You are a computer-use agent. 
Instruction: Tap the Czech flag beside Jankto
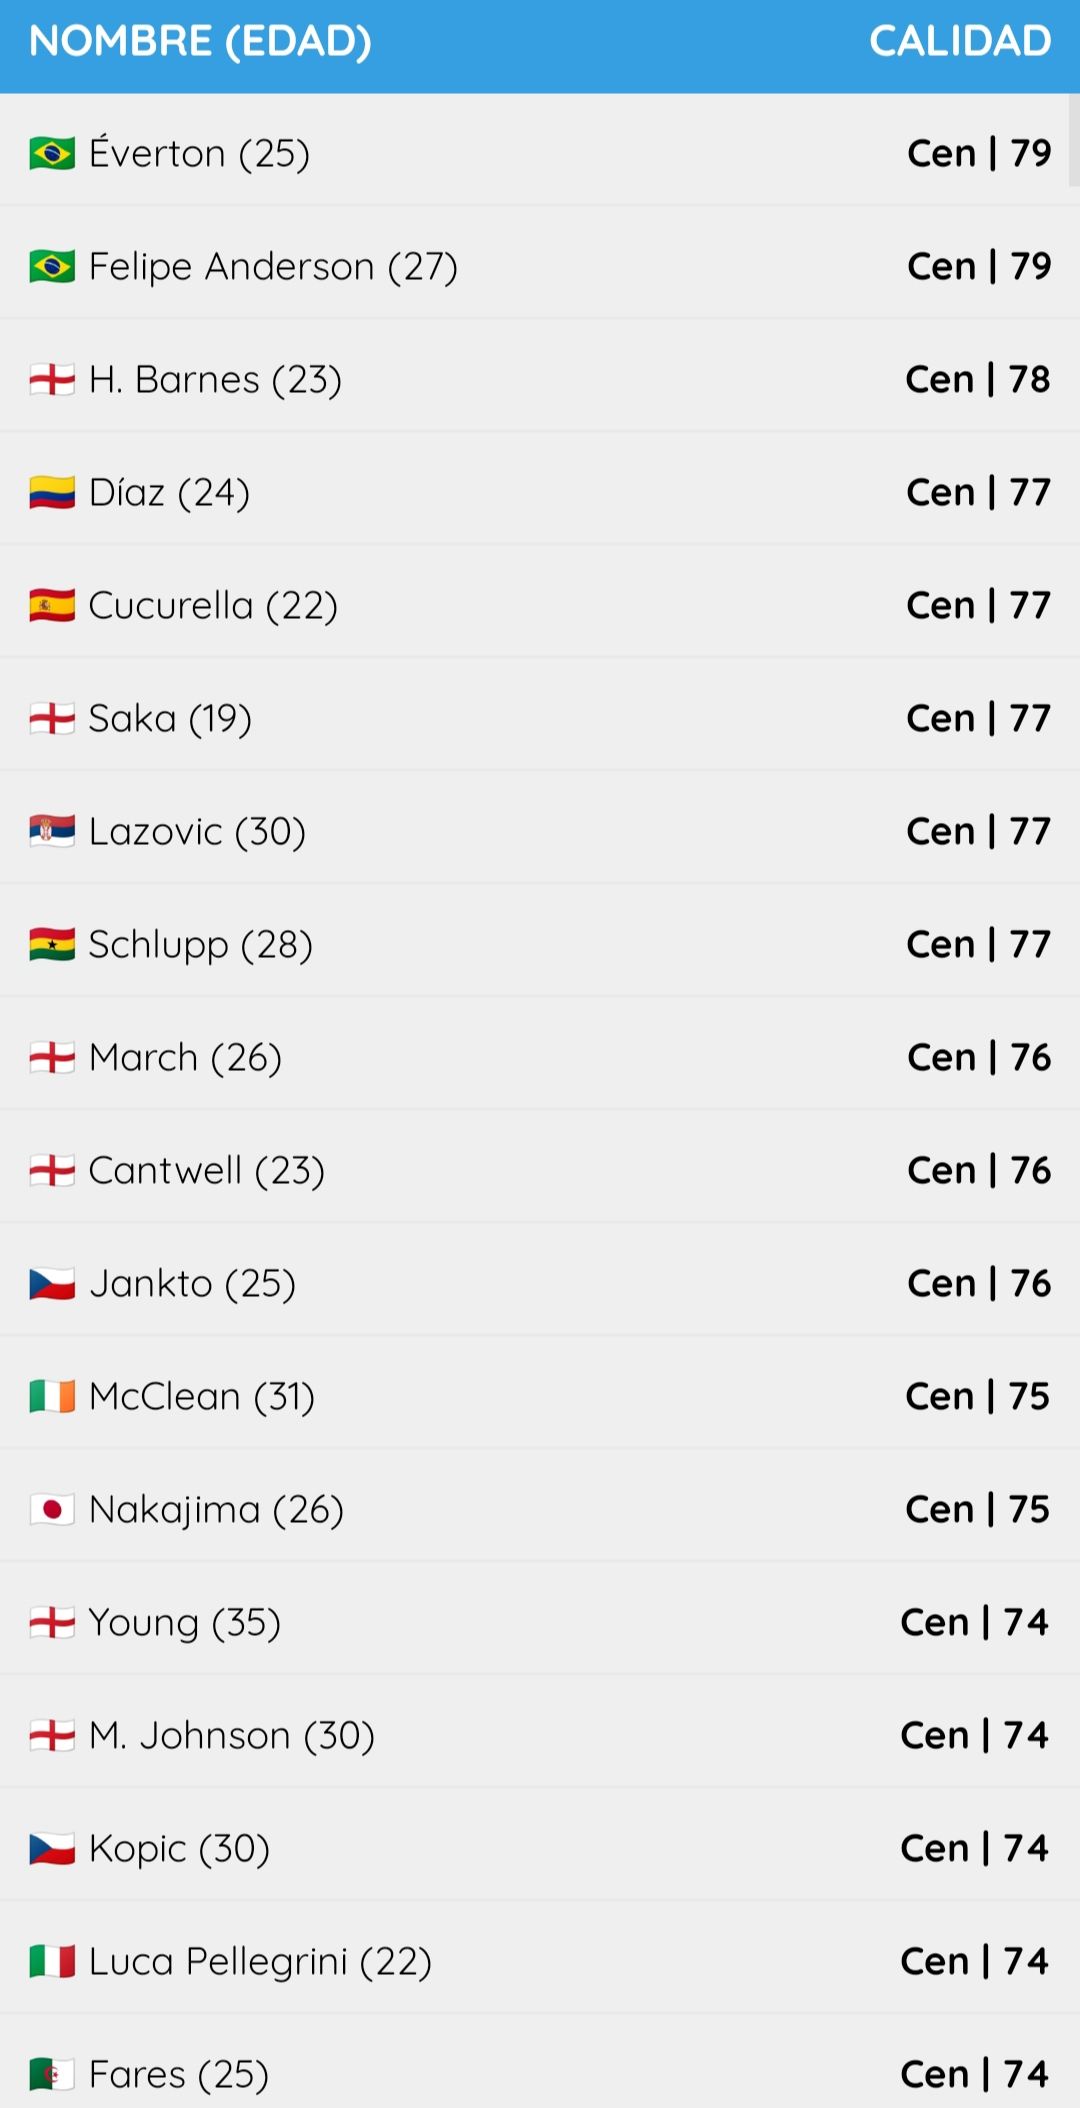(52, 1284)
